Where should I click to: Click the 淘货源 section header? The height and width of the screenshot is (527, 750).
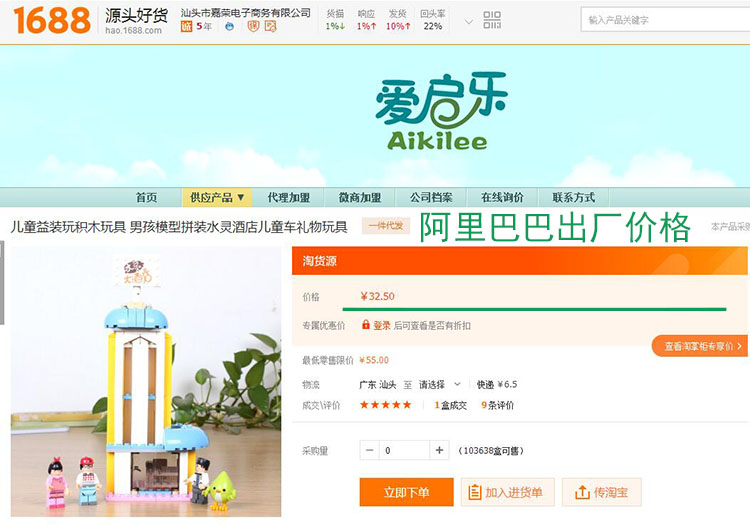pyautogui.click(x=519, y=261)
